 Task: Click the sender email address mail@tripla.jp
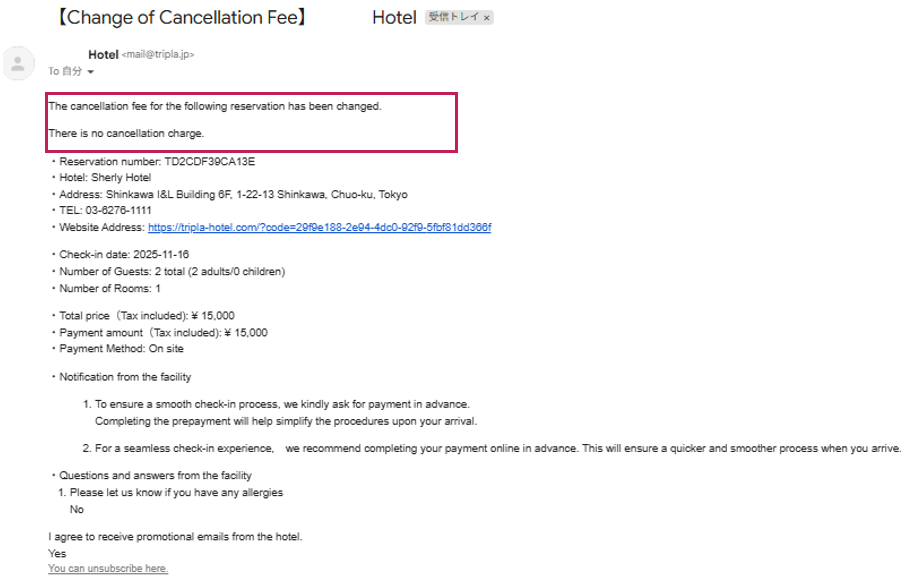click(x=158, y=55)
